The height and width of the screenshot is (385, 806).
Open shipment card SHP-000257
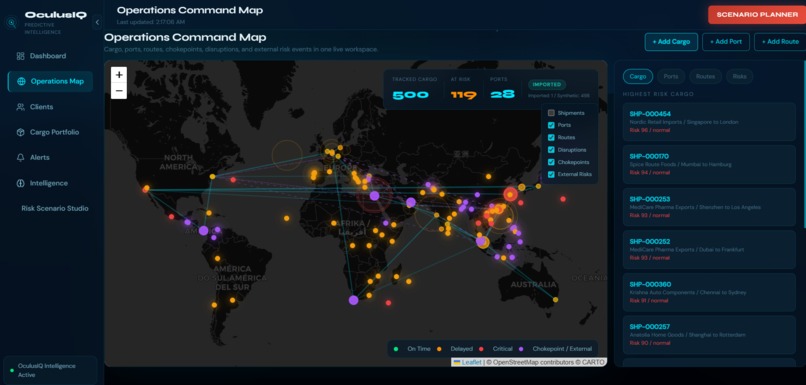709,335
